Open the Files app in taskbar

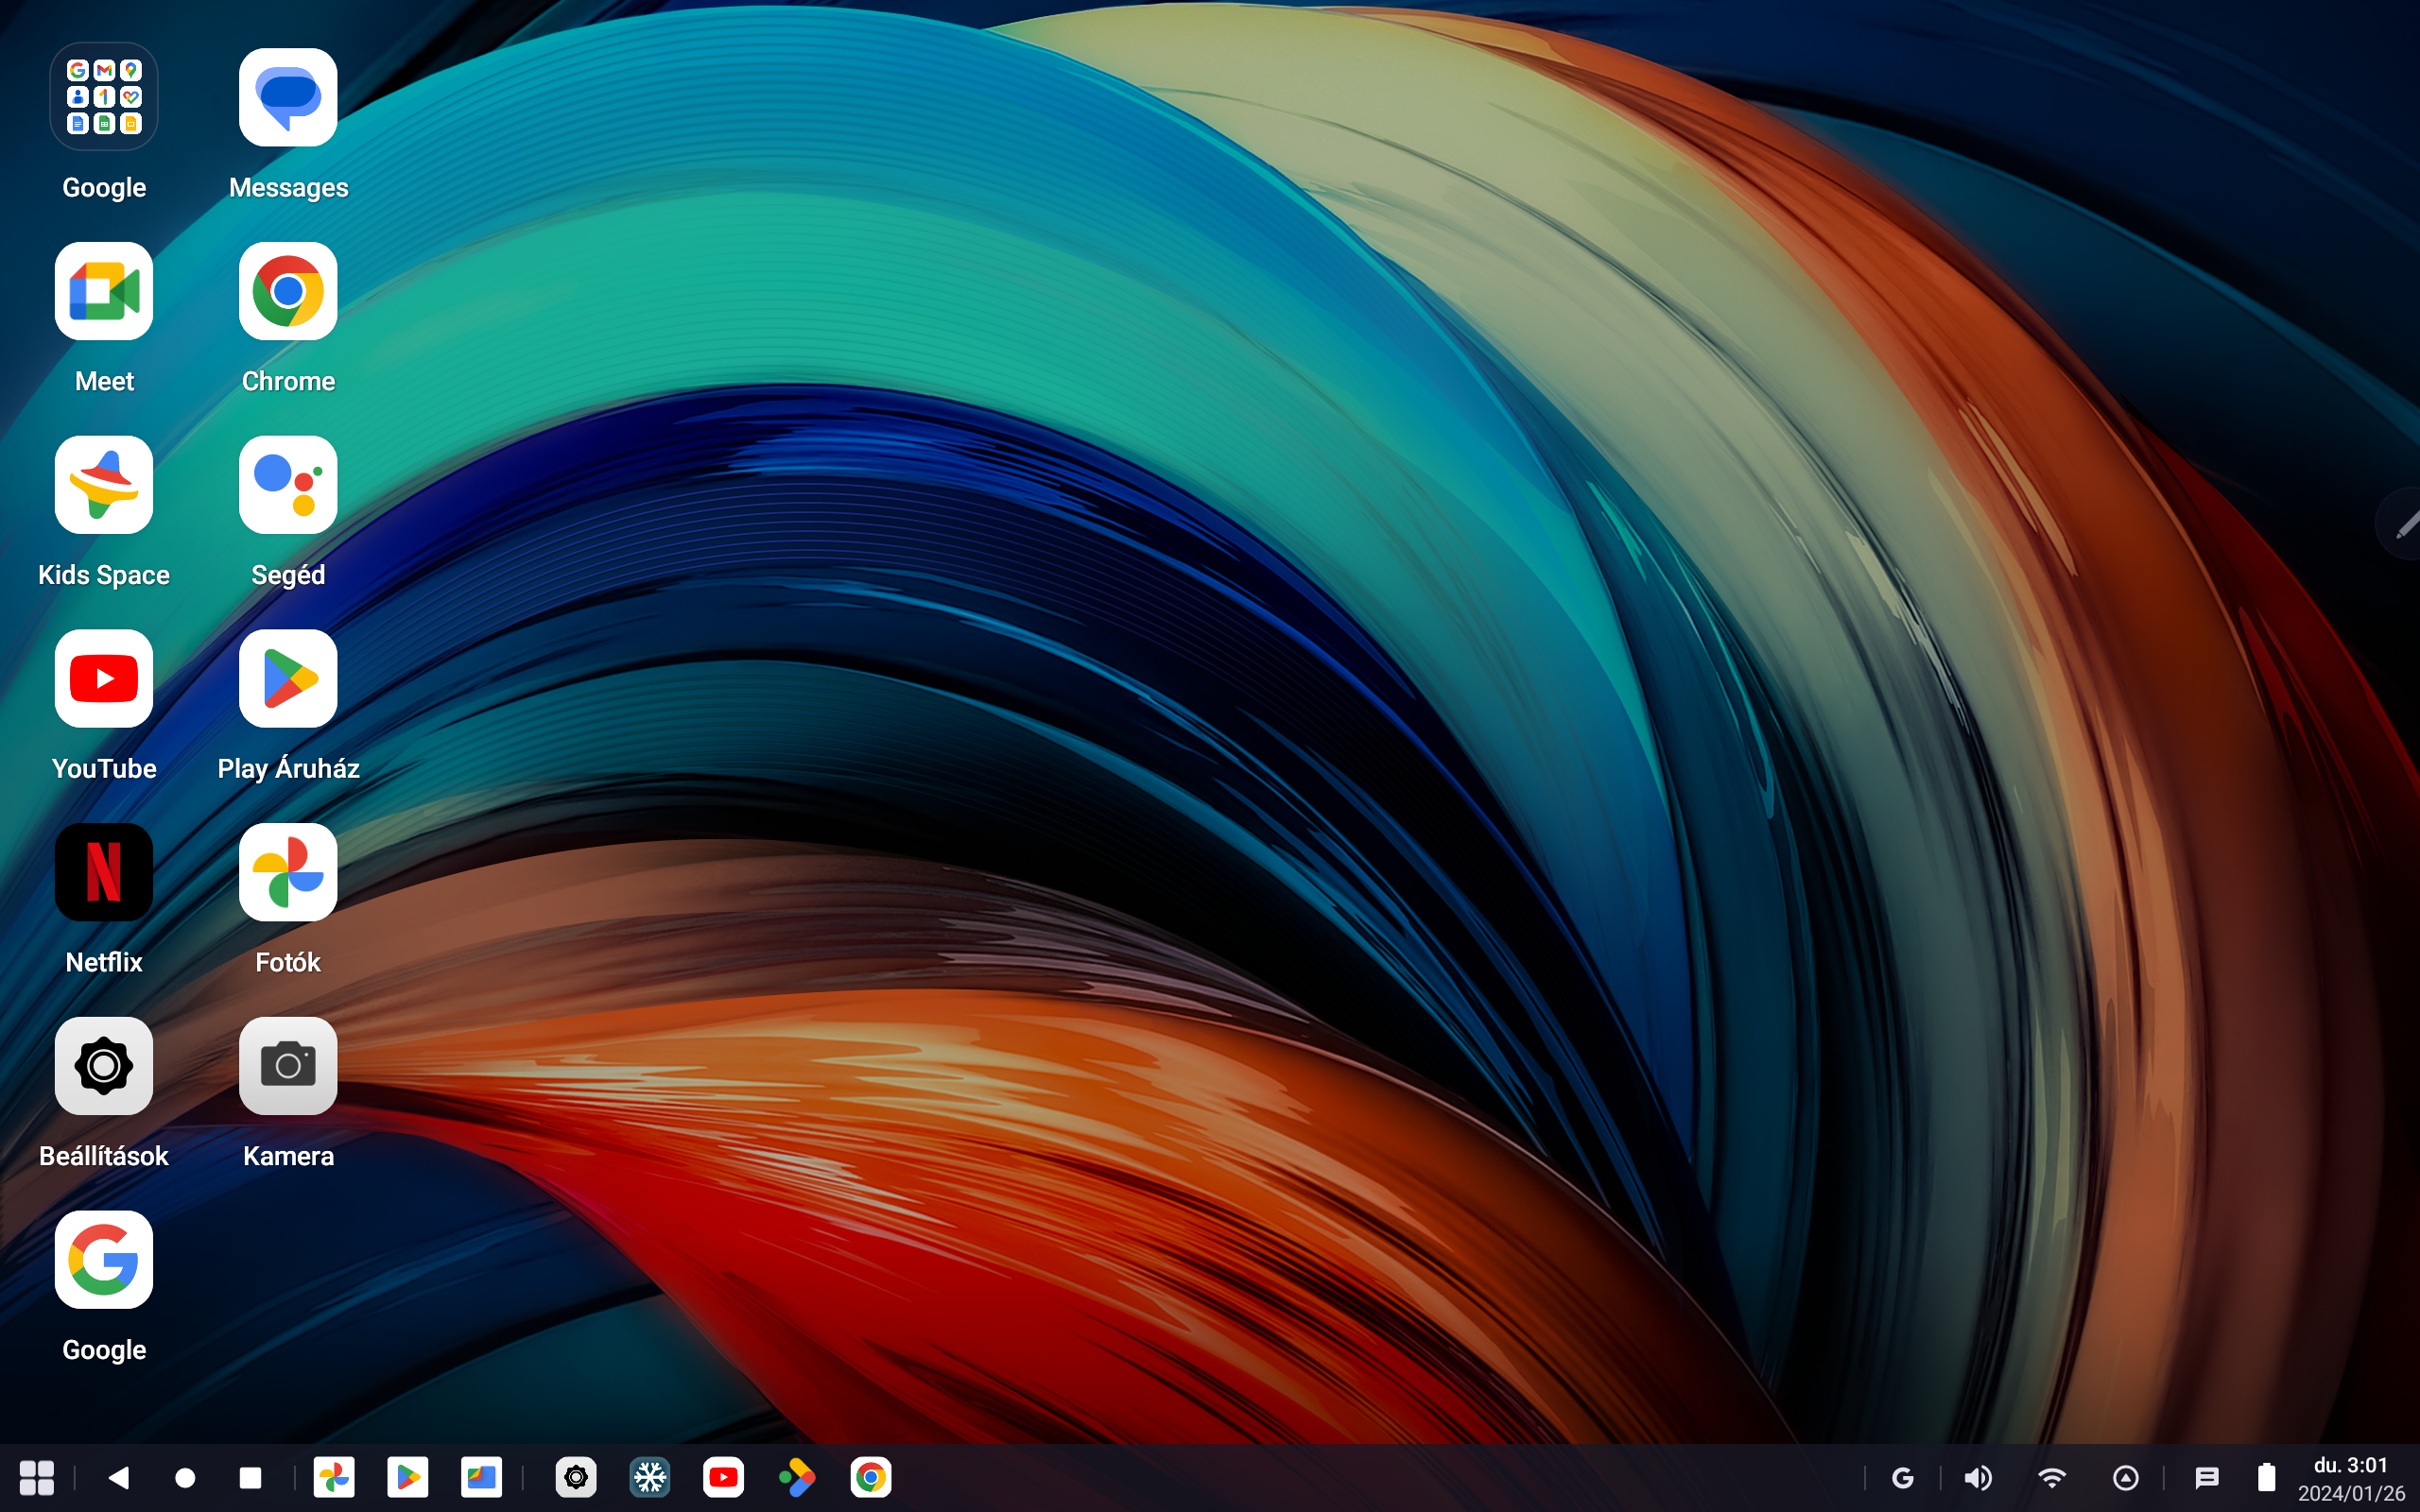coord(482,1478)
